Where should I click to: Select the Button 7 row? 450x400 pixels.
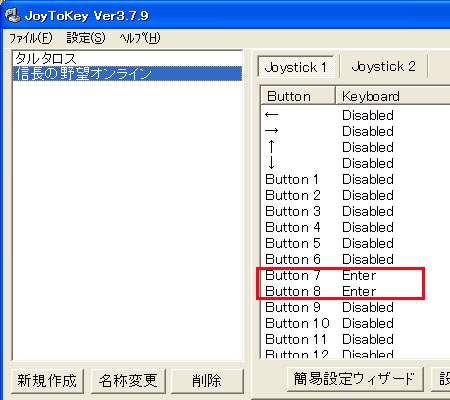pos(355,275)
